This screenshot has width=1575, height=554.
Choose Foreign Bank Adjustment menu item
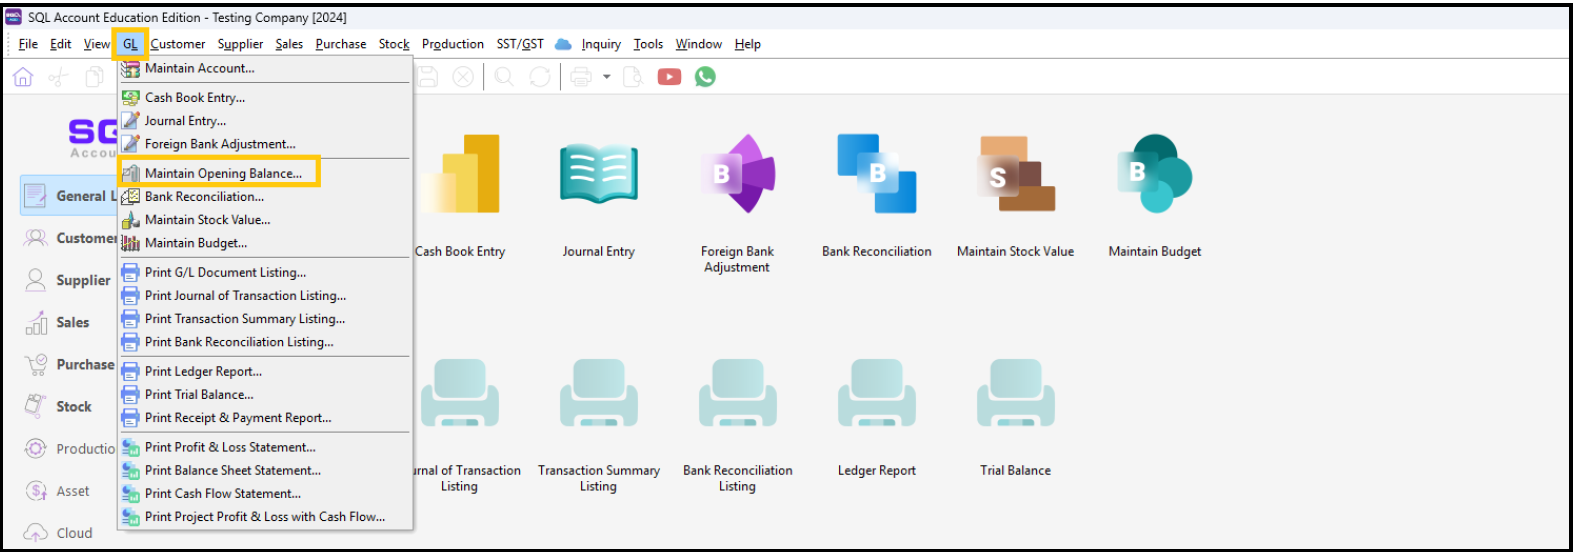pos(265,144)
